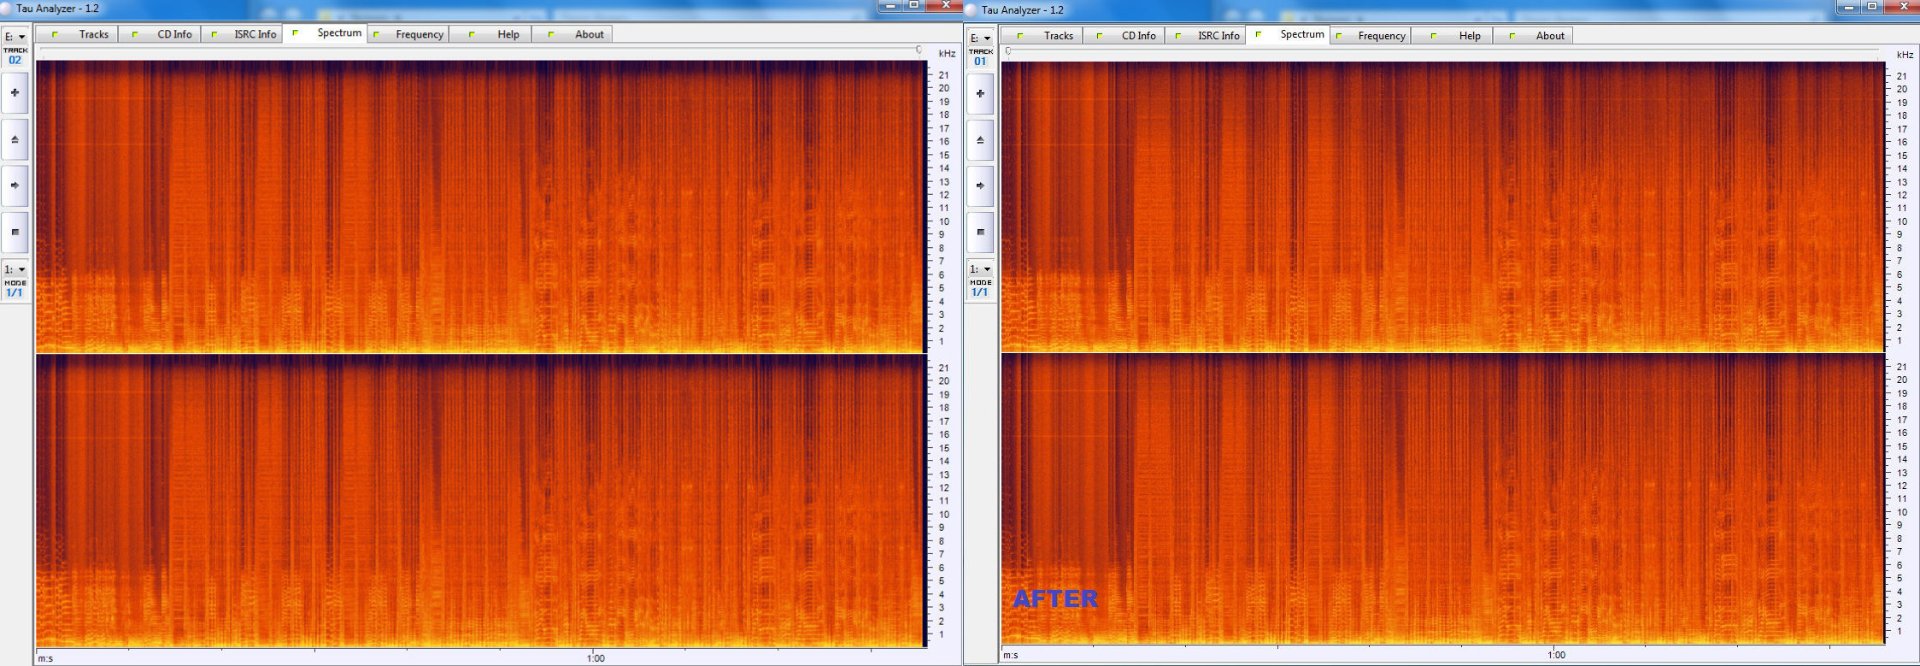Image resolution: width=1920 pixels, height=666 pixels.
Task: Click the right-arrow start button in left window
Action: pos(15,185)
